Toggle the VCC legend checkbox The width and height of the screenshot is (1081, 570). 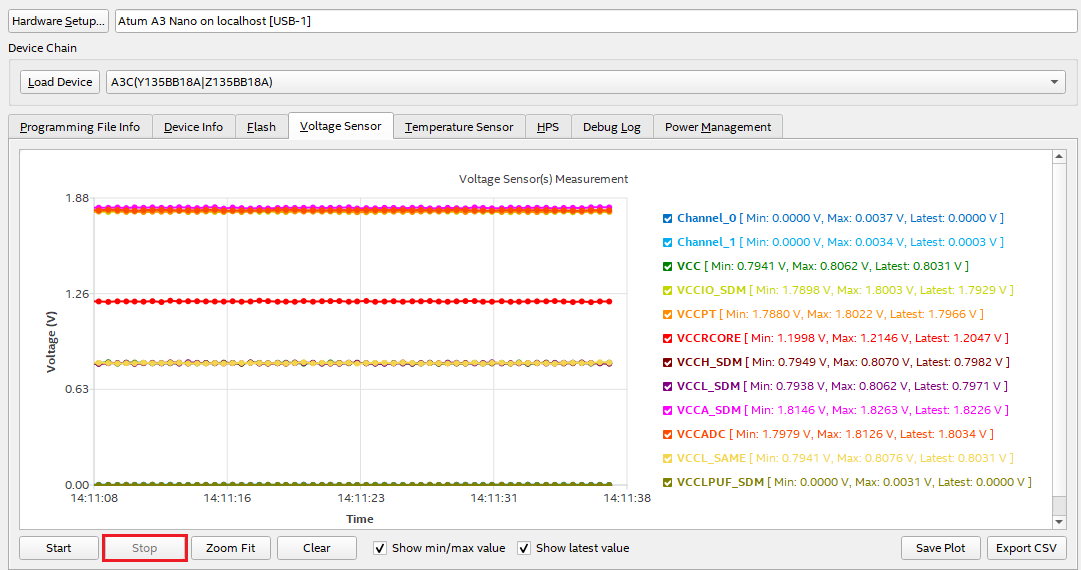click(668, 266)
